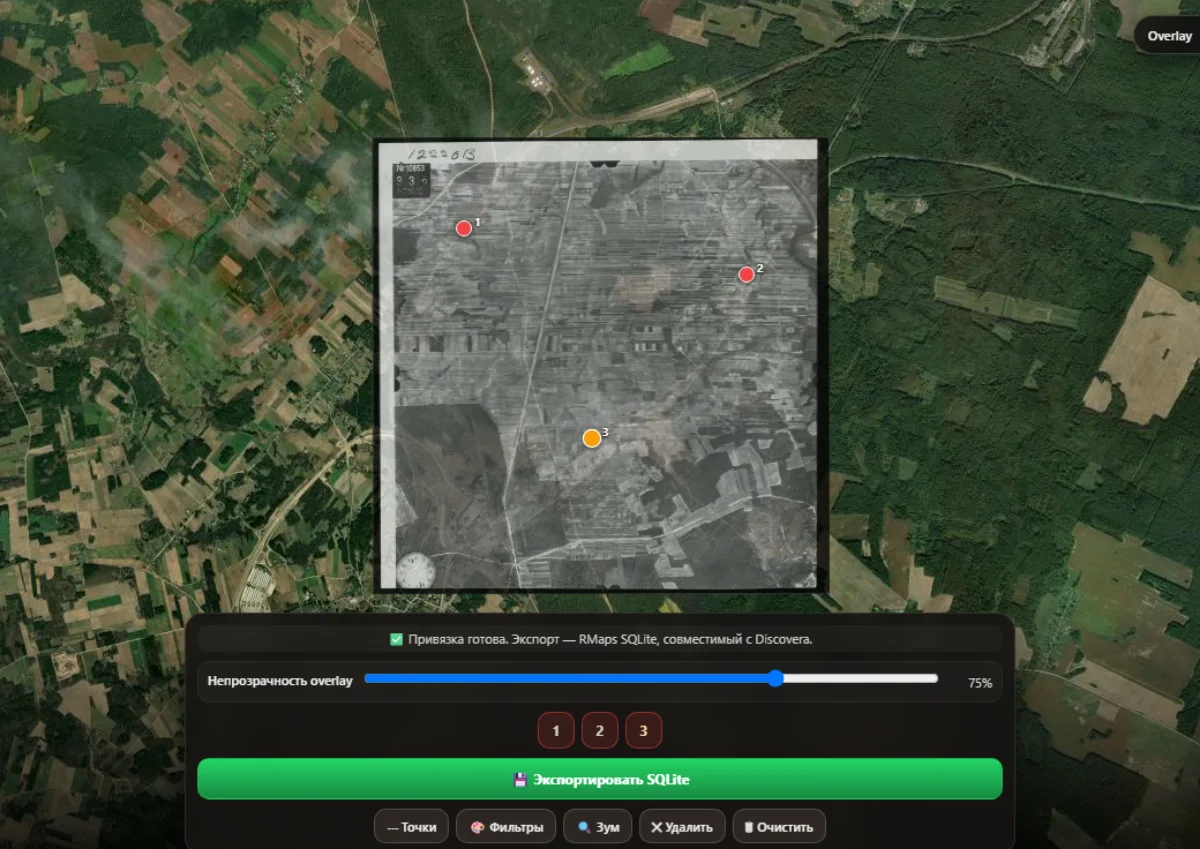Click point button 3 below slider
1200x849 pixels.
coord(644,731)
